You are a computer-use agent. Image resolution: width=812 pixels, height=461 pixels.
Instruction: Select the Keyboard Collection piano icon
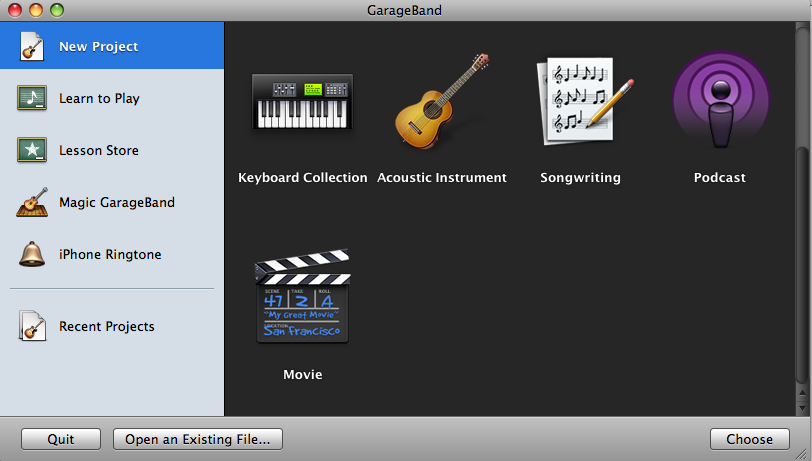click(302, 102)
